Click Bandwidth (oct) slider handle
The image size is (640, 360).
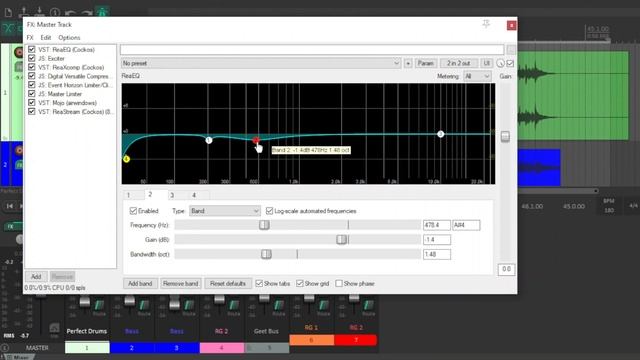pos(266,254)
